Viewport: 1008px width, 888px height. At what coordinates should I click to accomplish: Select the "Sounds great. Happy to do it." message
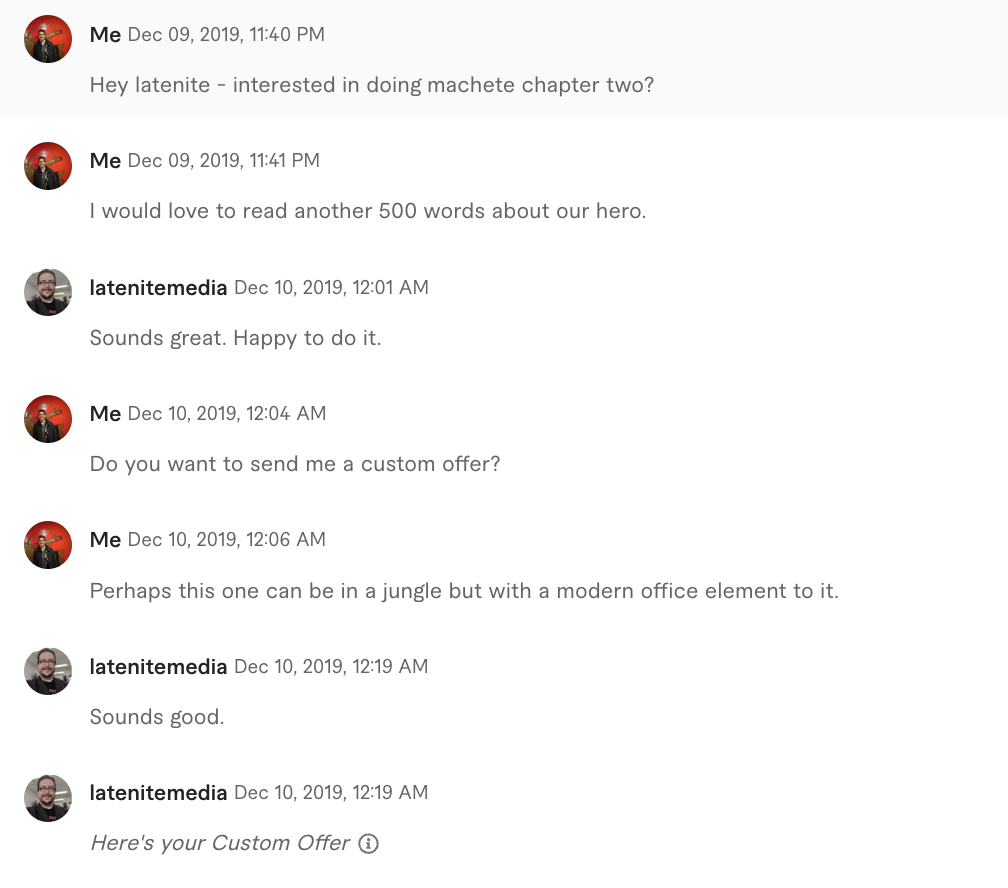pyautogui.click(x=235, y=338)
